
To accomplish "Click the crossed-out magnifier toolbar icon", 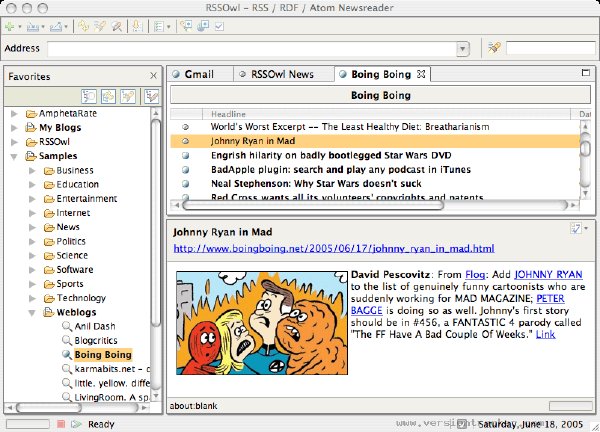I will [116, 26].
